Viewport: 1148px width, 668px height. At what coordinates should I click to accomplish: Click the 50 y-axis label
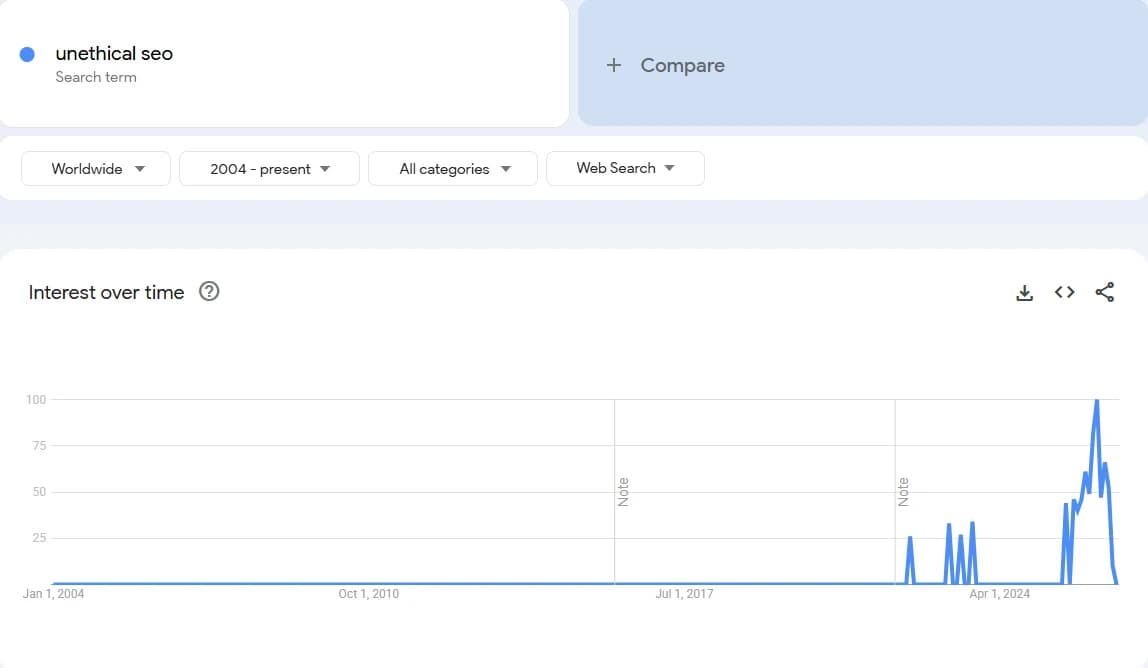[x=40, y=491]
